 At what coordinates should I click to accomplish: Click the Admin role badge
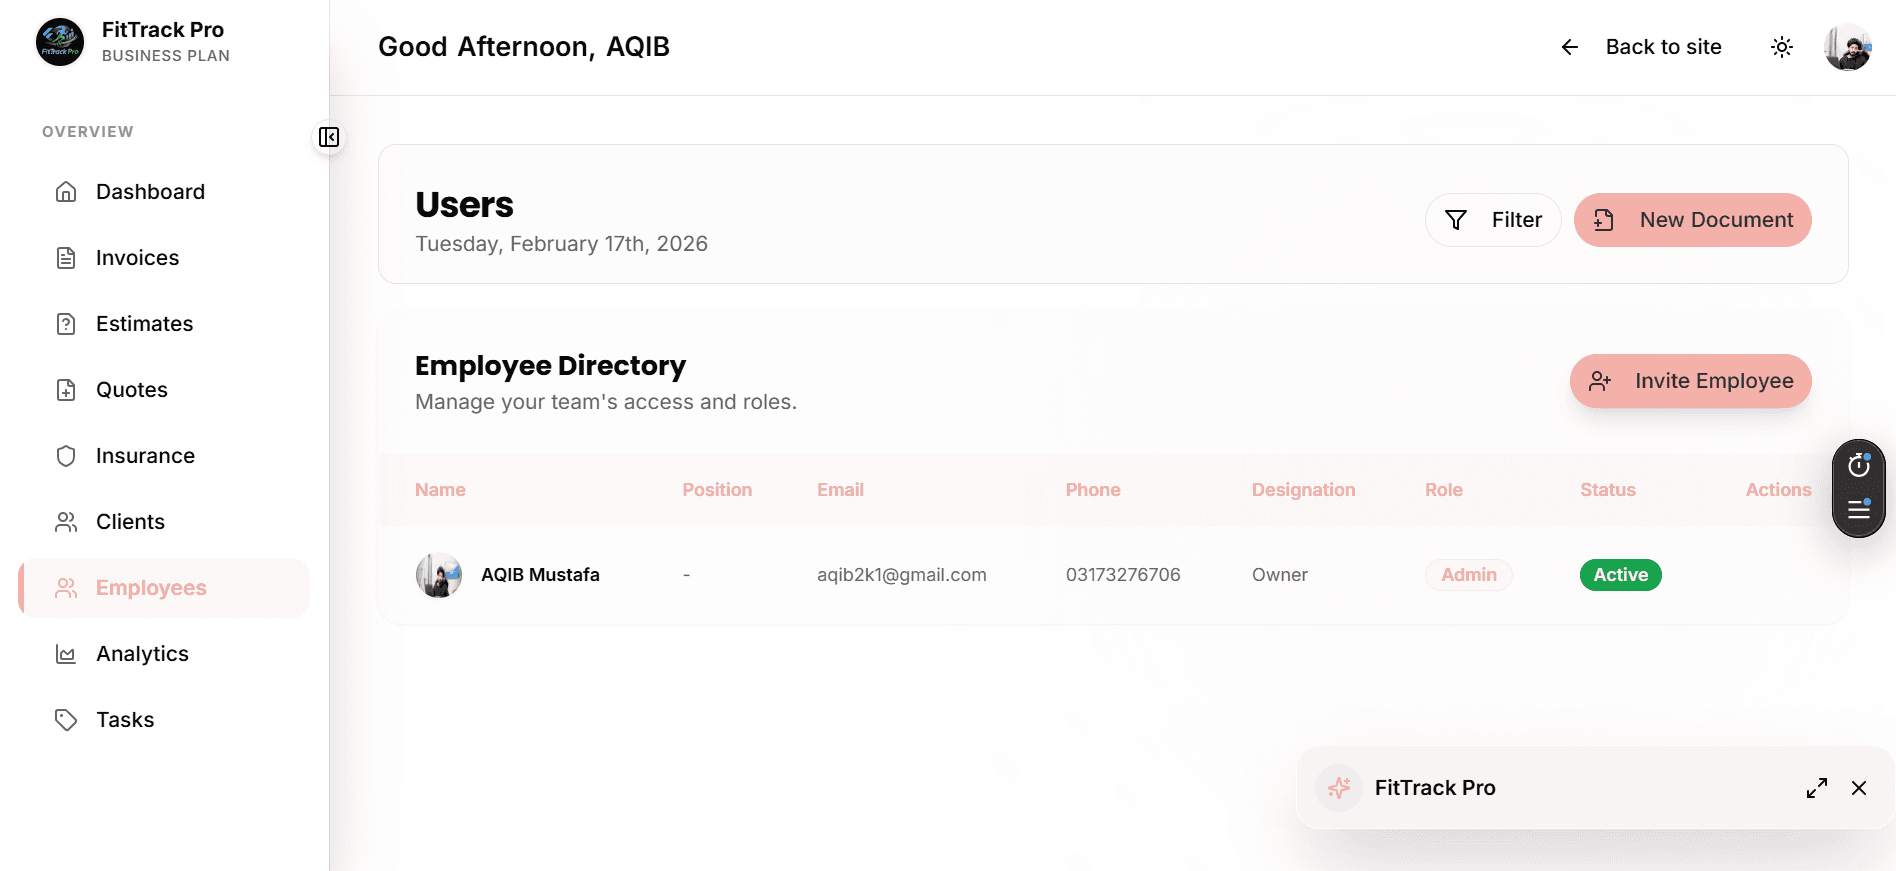point(1469,575)
